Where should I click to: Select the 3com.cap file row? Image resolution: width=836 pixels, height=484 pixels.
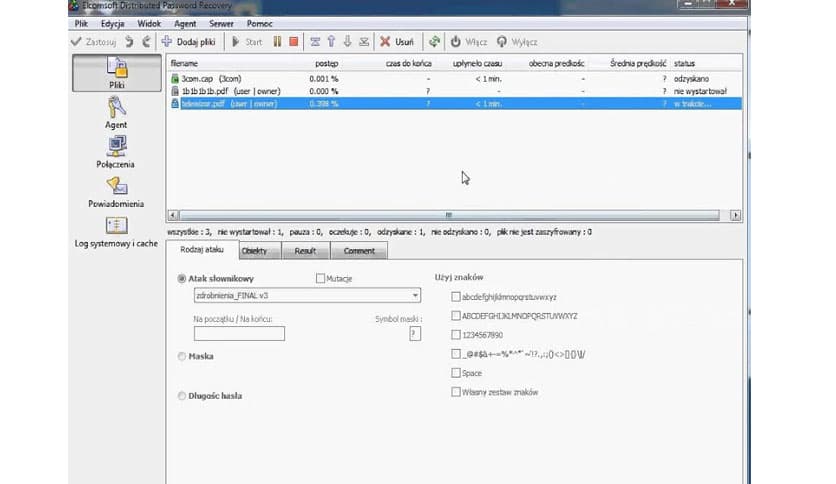click(x=454, y=78)
